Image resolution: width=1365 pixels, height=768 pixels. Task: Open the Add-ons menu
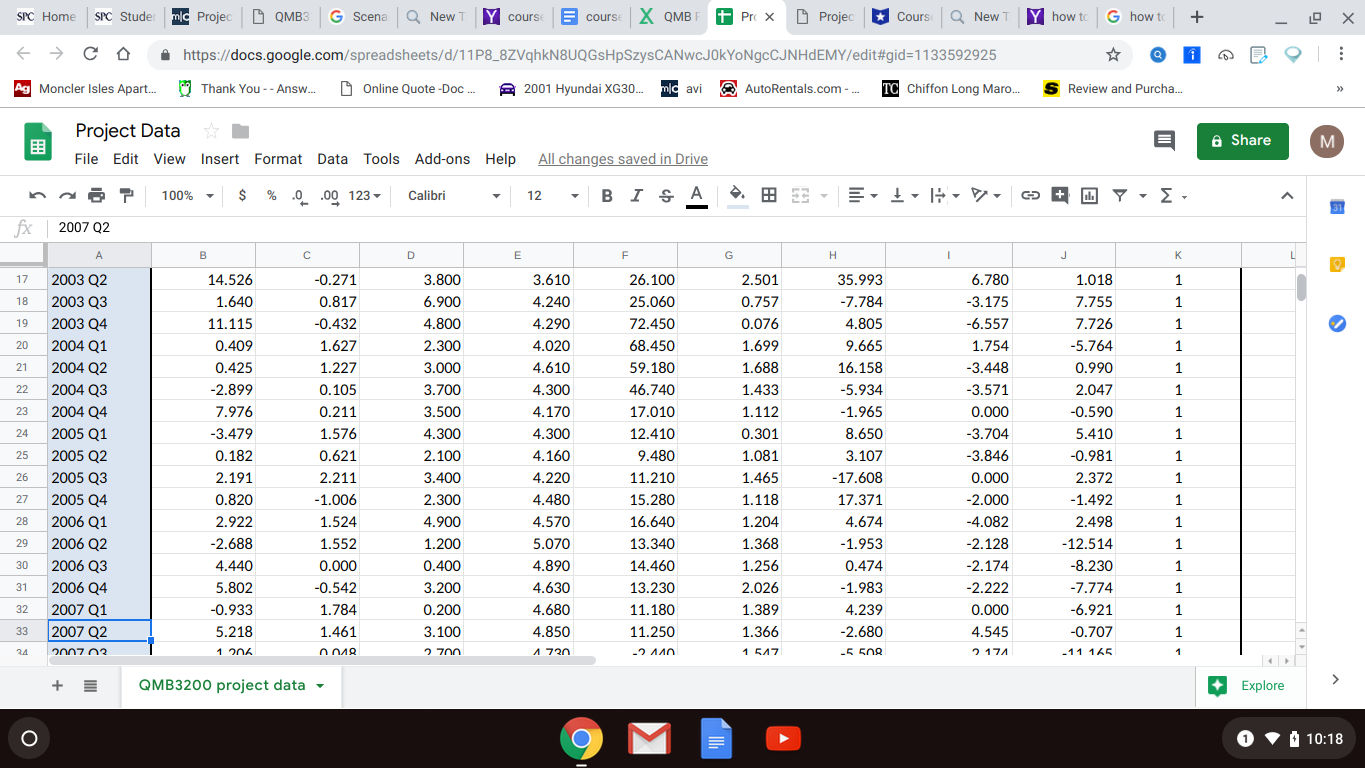442,159
